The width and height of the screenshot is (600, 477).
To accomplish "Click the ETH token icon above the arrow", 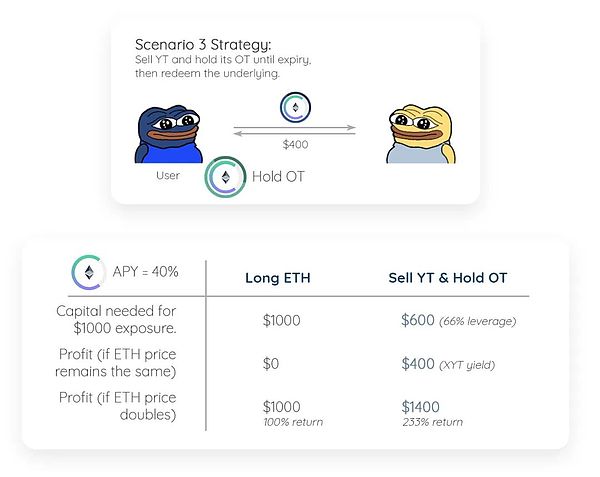I will click(295, 108).
